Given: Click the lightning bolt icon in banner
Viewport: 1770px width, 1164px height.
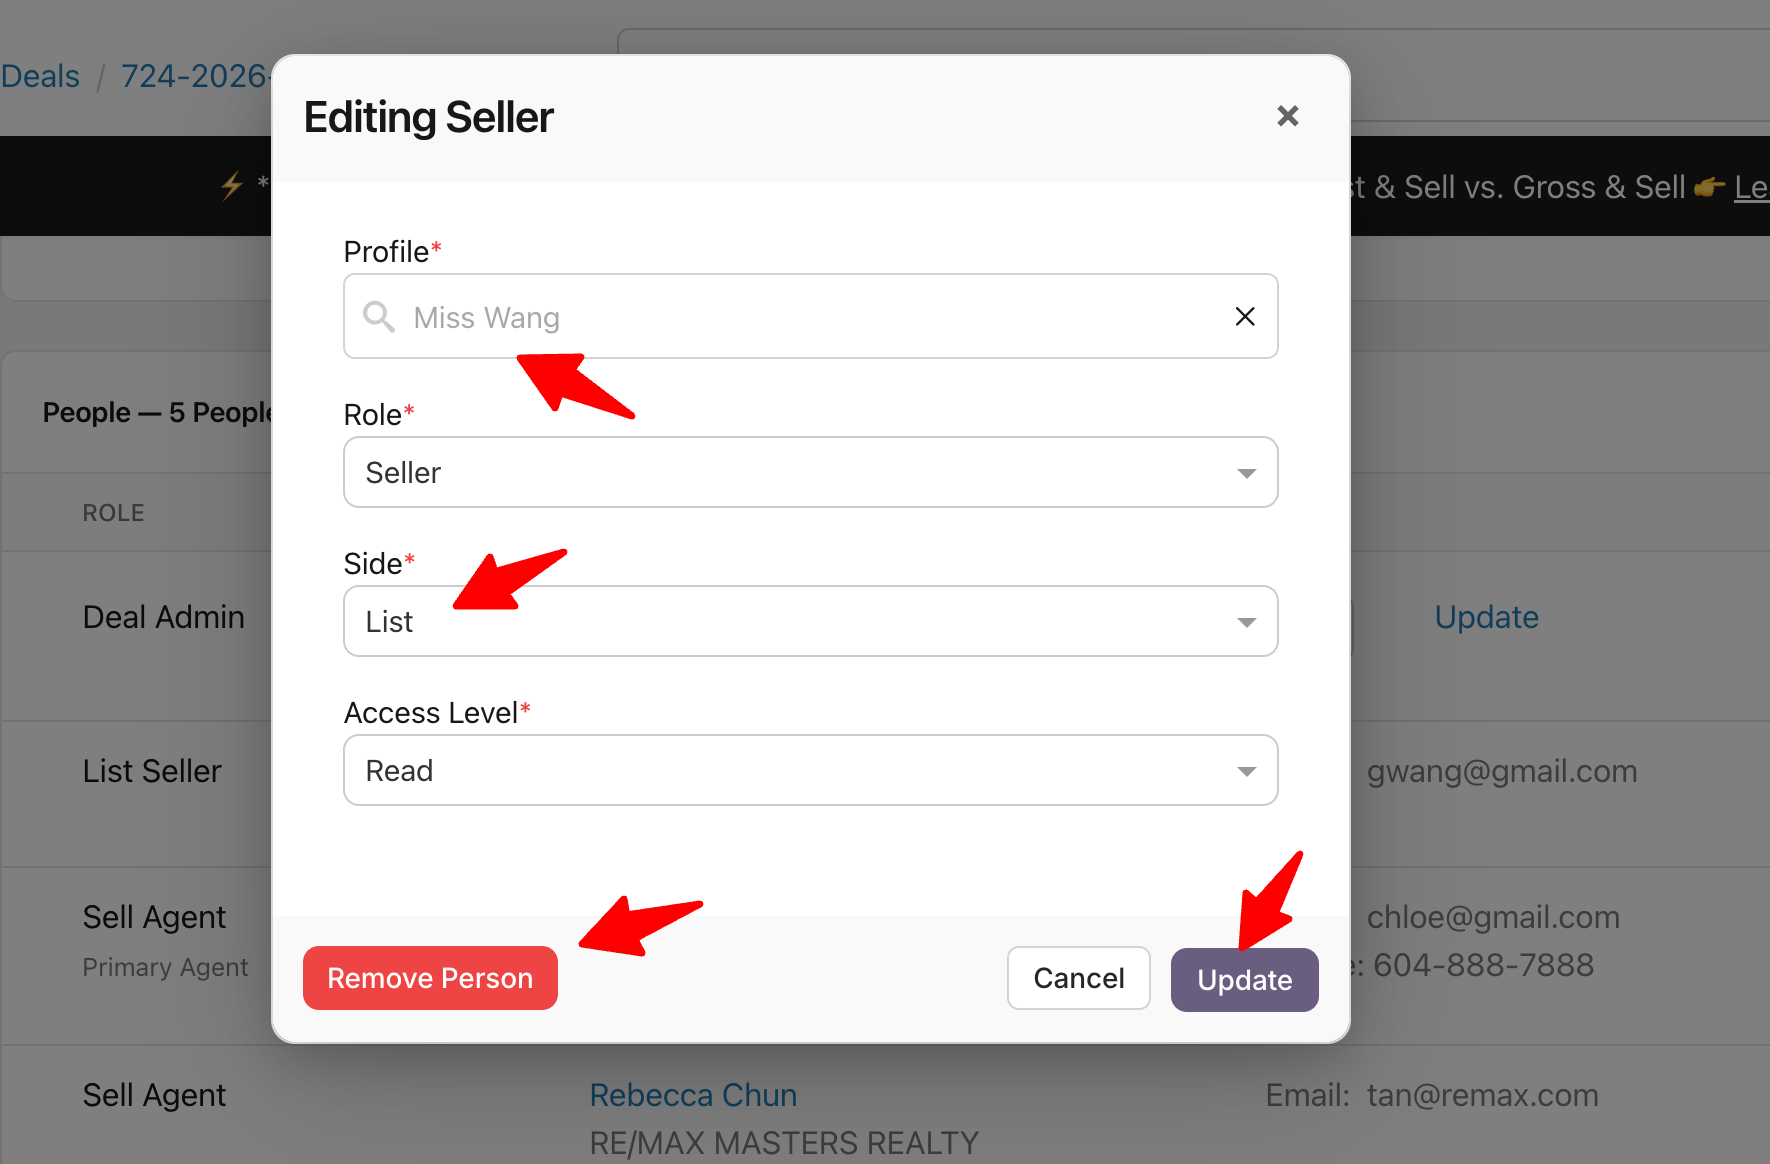Looking at the screenshot, I should pos(232,185).
